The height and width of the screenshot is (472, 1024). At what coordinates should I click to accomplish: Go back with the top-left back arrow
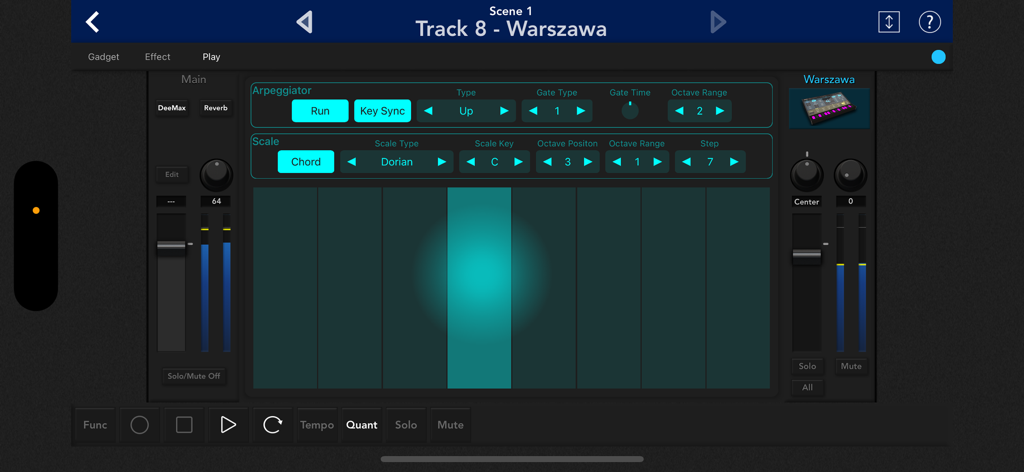pyautogui.click(x=93, y=22)
